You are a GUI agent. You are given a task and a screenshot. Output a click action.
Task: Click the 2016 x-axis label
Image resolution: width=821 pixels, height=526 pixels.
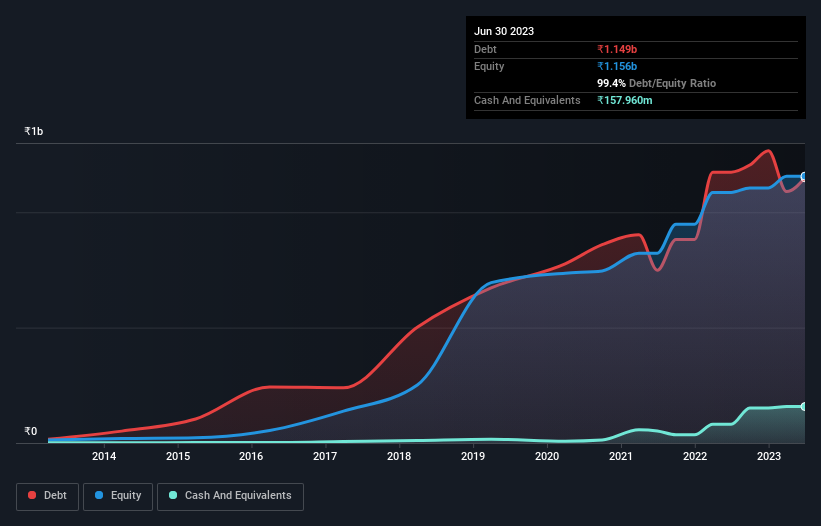click(x=251, y=456)
